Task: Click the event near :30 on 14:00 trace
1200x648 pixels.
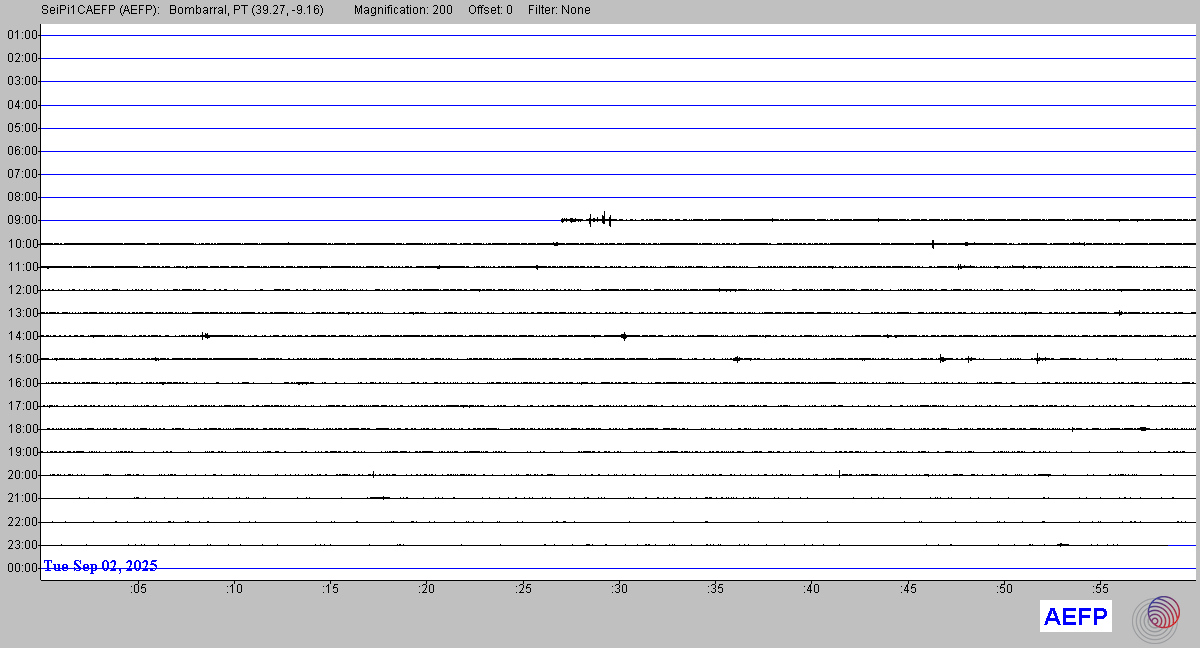Action: tap(624, 336)
